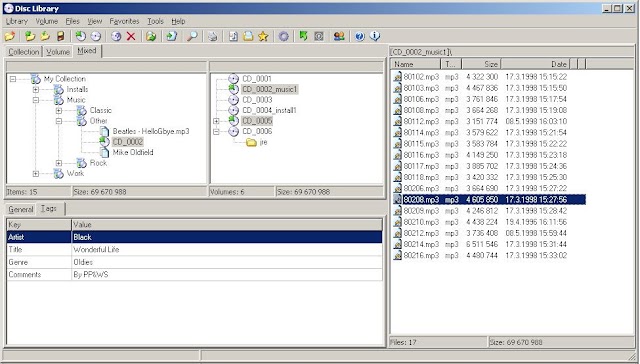Image resolution: width=640 pixels, height=364 pixels.
Task: Select the file 80216.mp3
Action: pyautogui.click(x=421, y=255)
